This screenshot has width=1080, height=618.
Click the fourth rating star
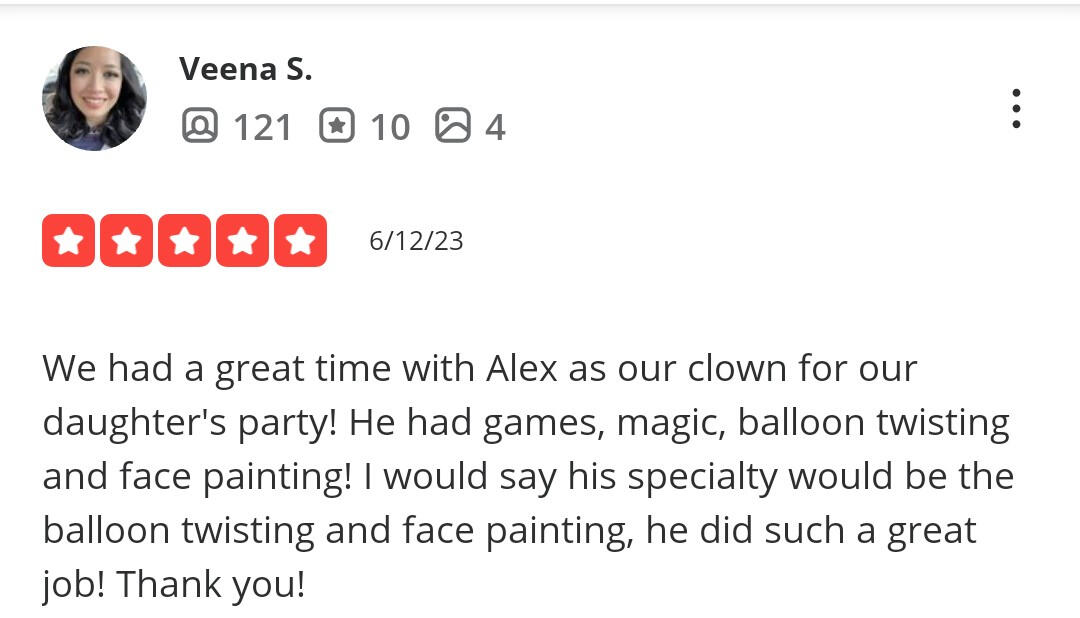242,241
